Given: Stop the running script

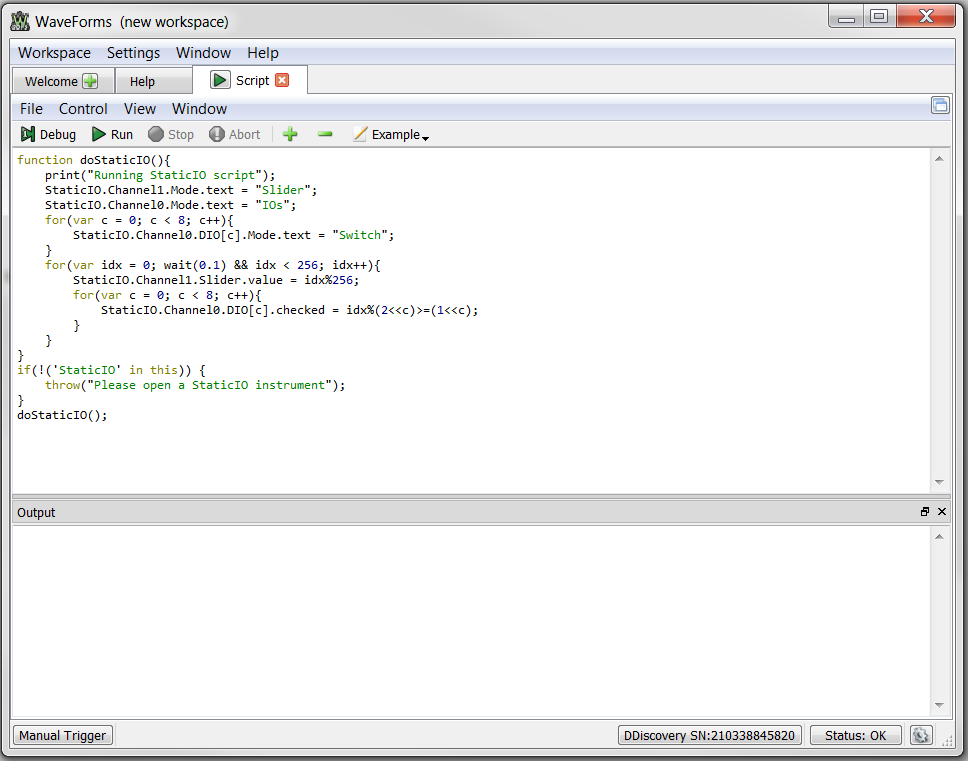Looking at the screenshot, I should point(171,135).
